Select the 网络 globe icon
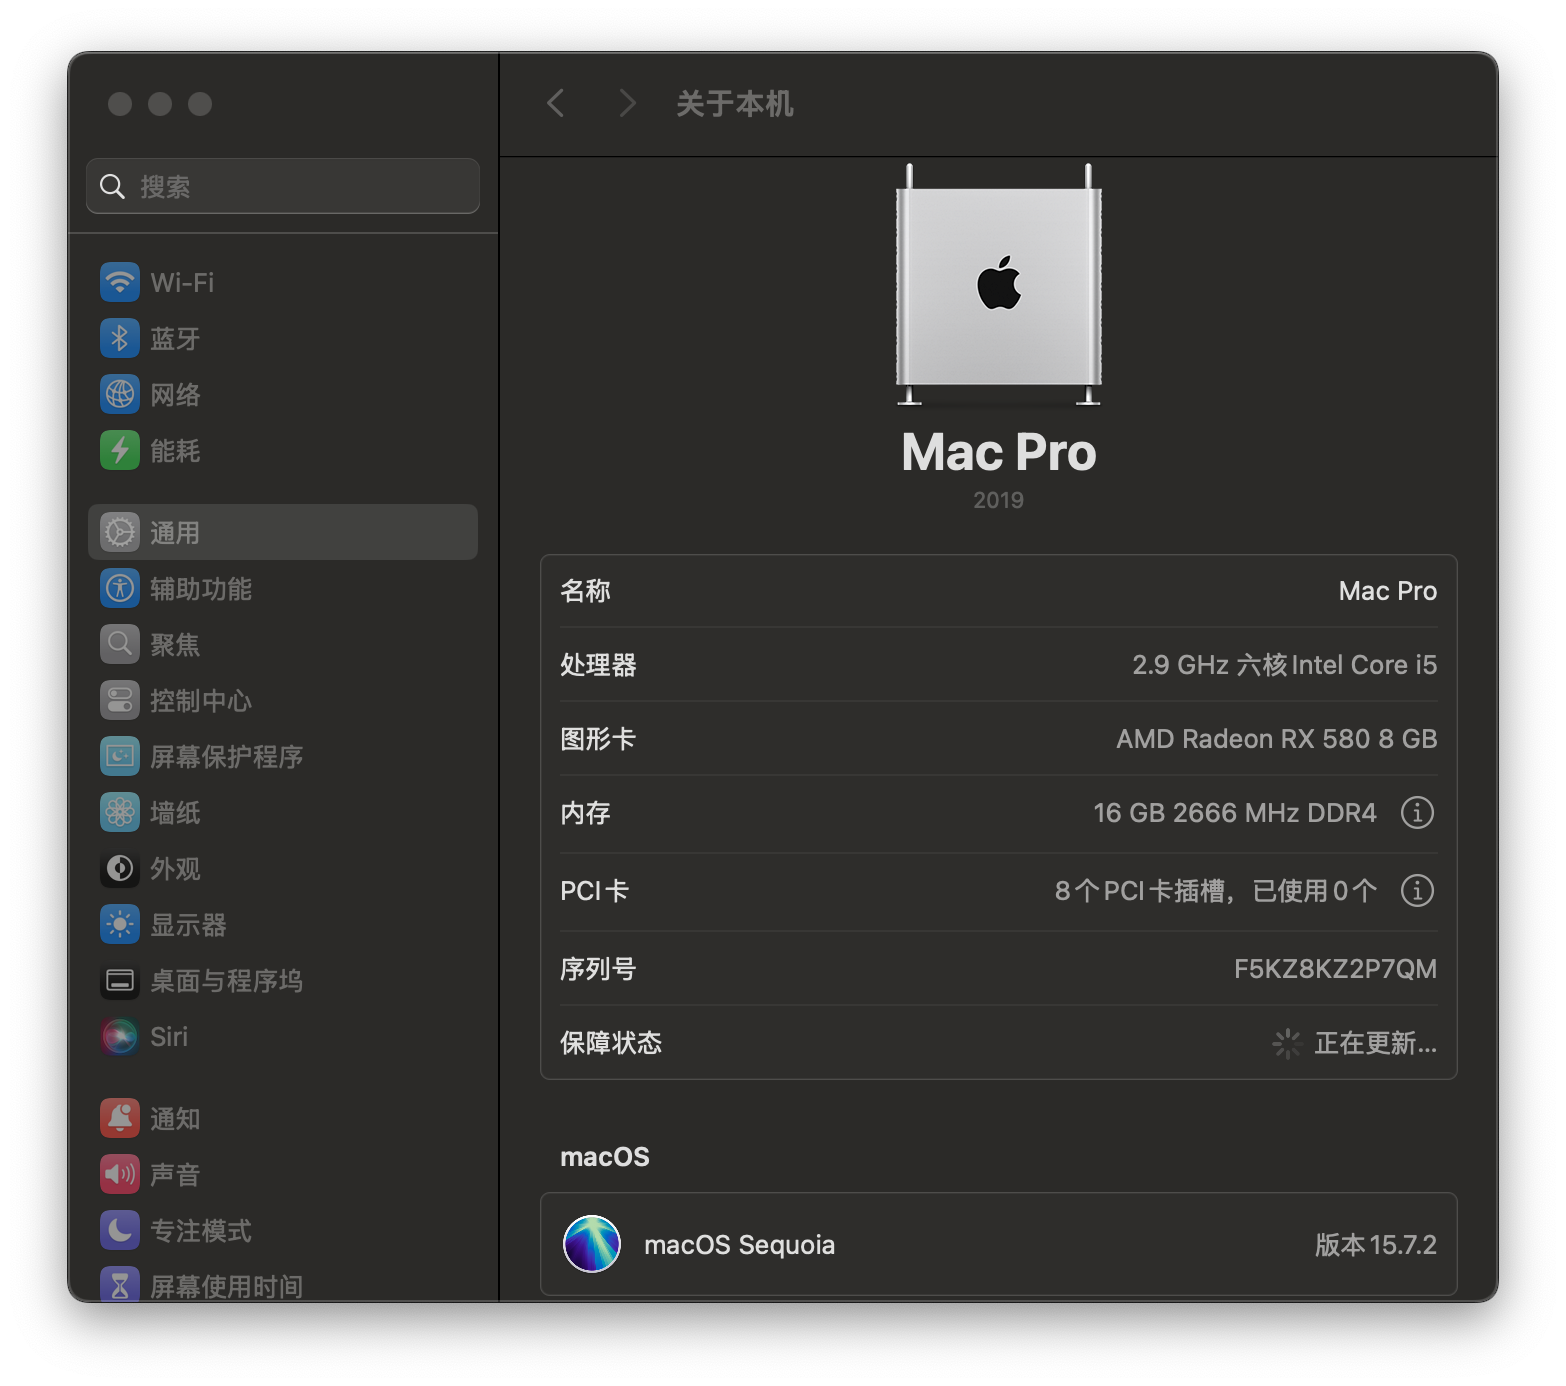This screenshot has width=1566, height=1386. click(120, 394)
